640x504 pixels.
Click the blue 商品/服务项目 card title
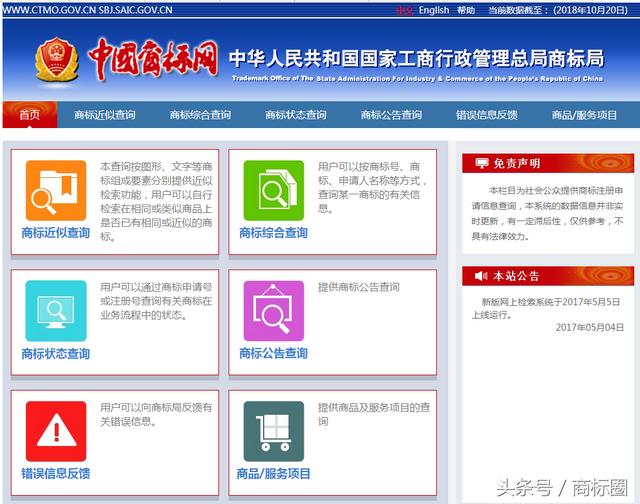point(273,473)
